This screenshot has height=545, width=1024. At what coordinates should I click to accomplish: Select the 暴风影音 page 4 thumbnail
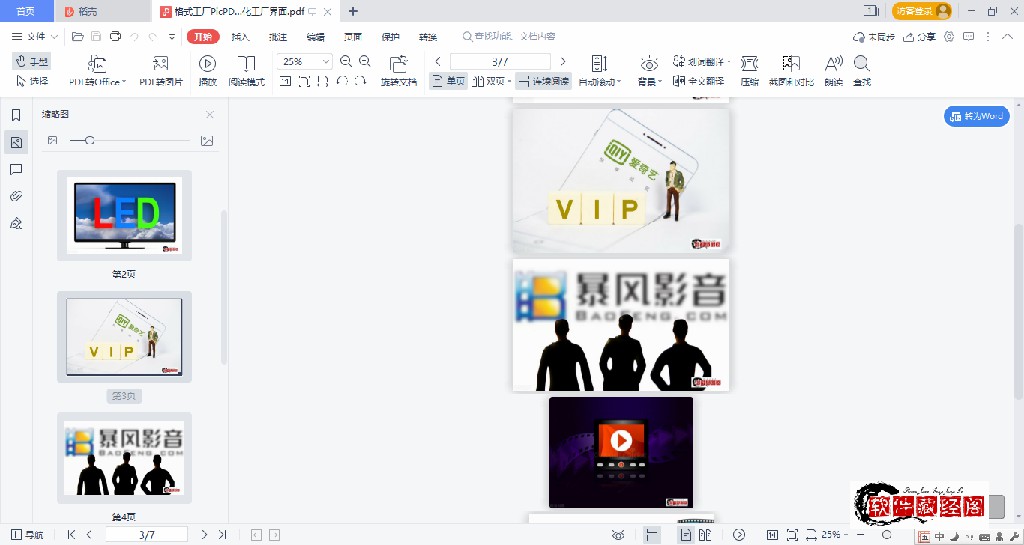click(x=124, y=458)
